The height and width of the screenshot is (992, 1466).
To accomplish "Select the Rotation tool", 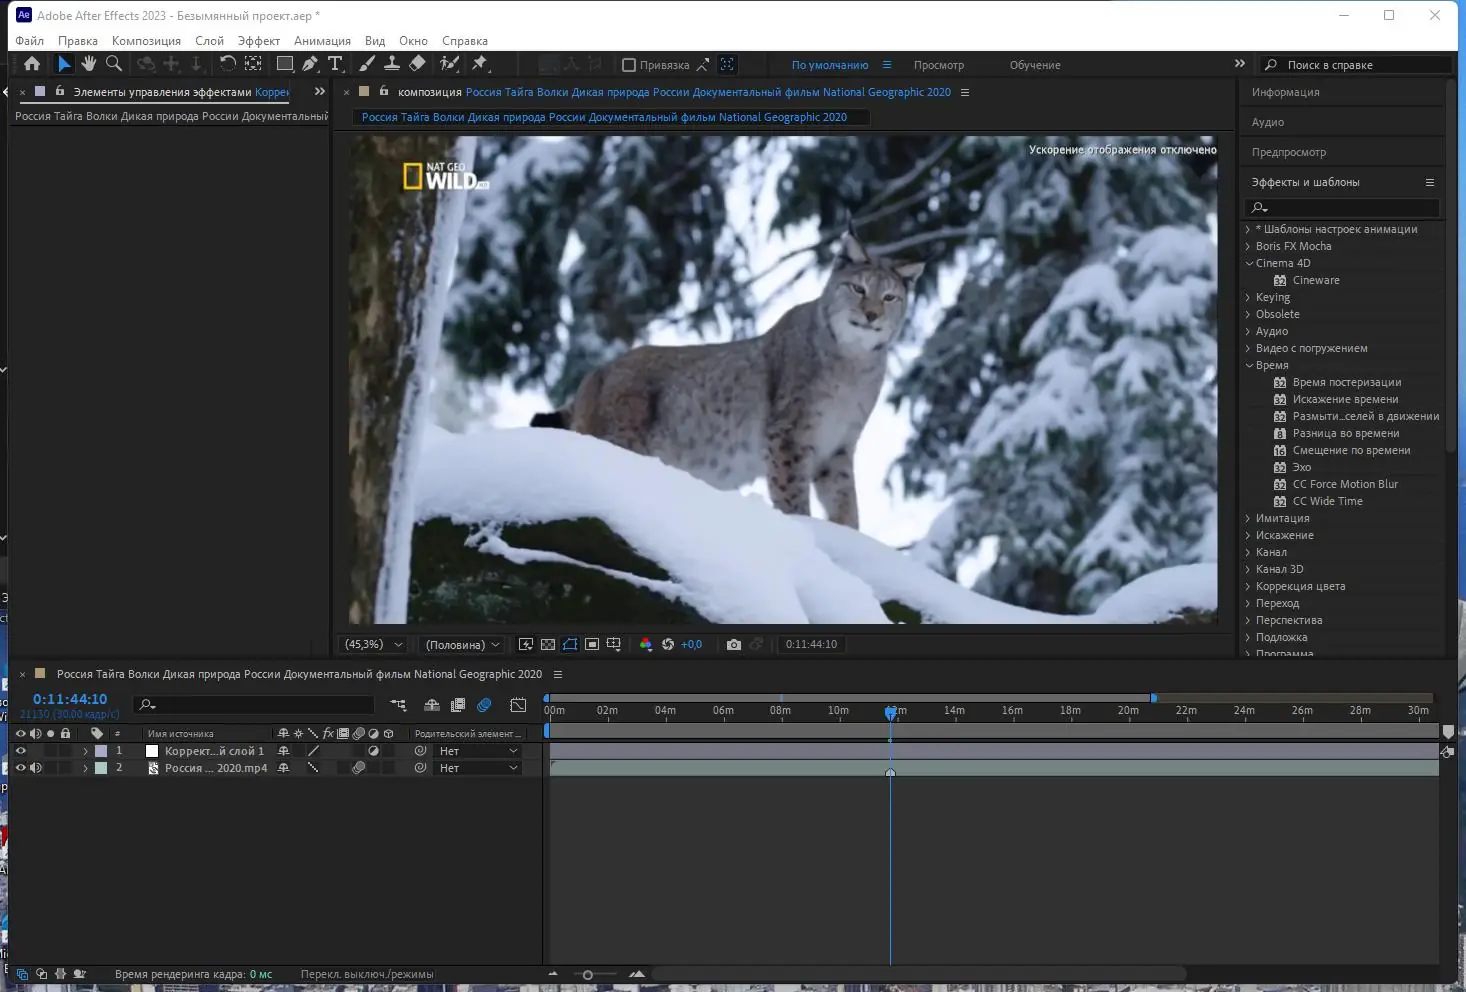I will (228, 64).
